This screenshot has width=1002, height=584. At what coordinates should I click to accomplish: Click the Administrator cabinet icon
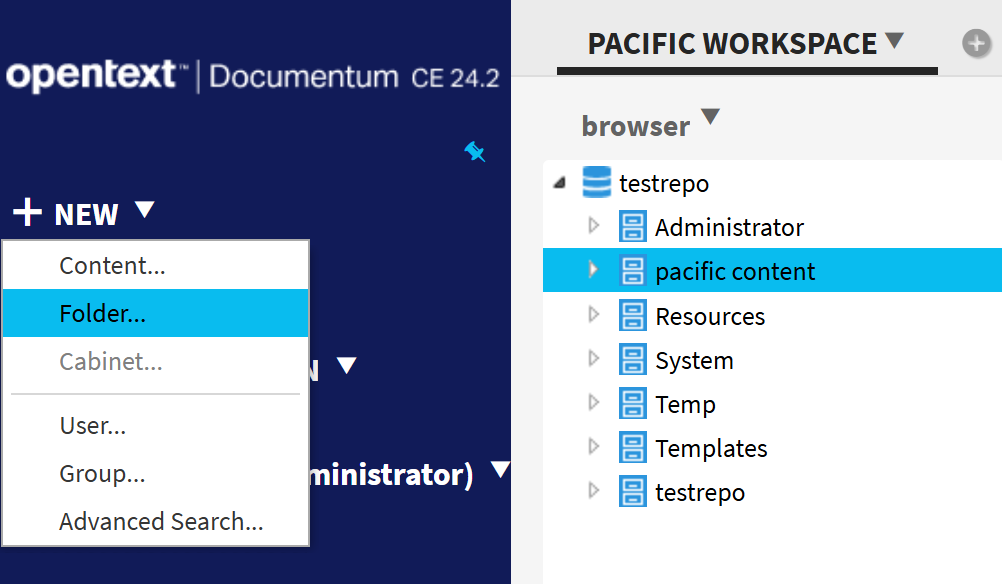(632, 227)
